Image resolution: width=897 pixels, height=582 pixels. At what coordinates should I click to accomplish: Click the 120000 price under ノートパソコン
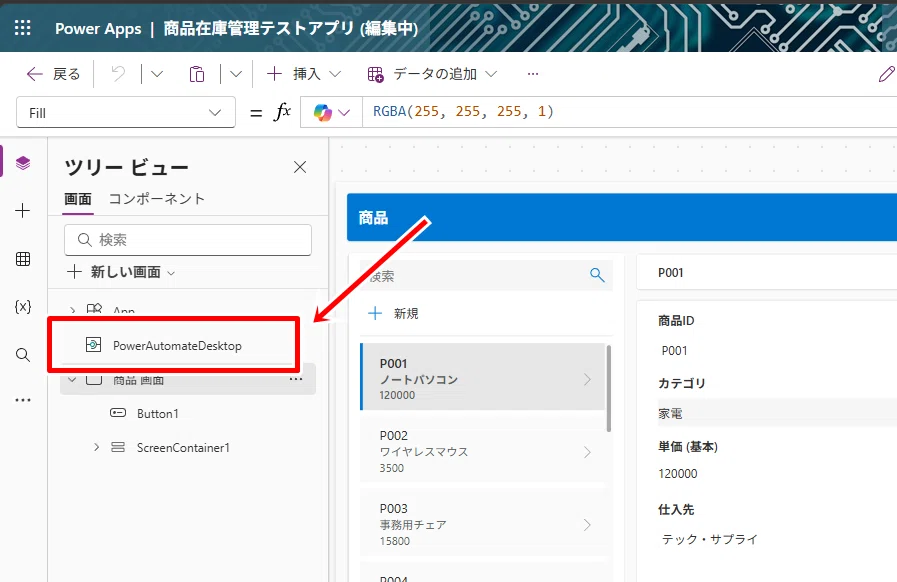tap(397, 395)
